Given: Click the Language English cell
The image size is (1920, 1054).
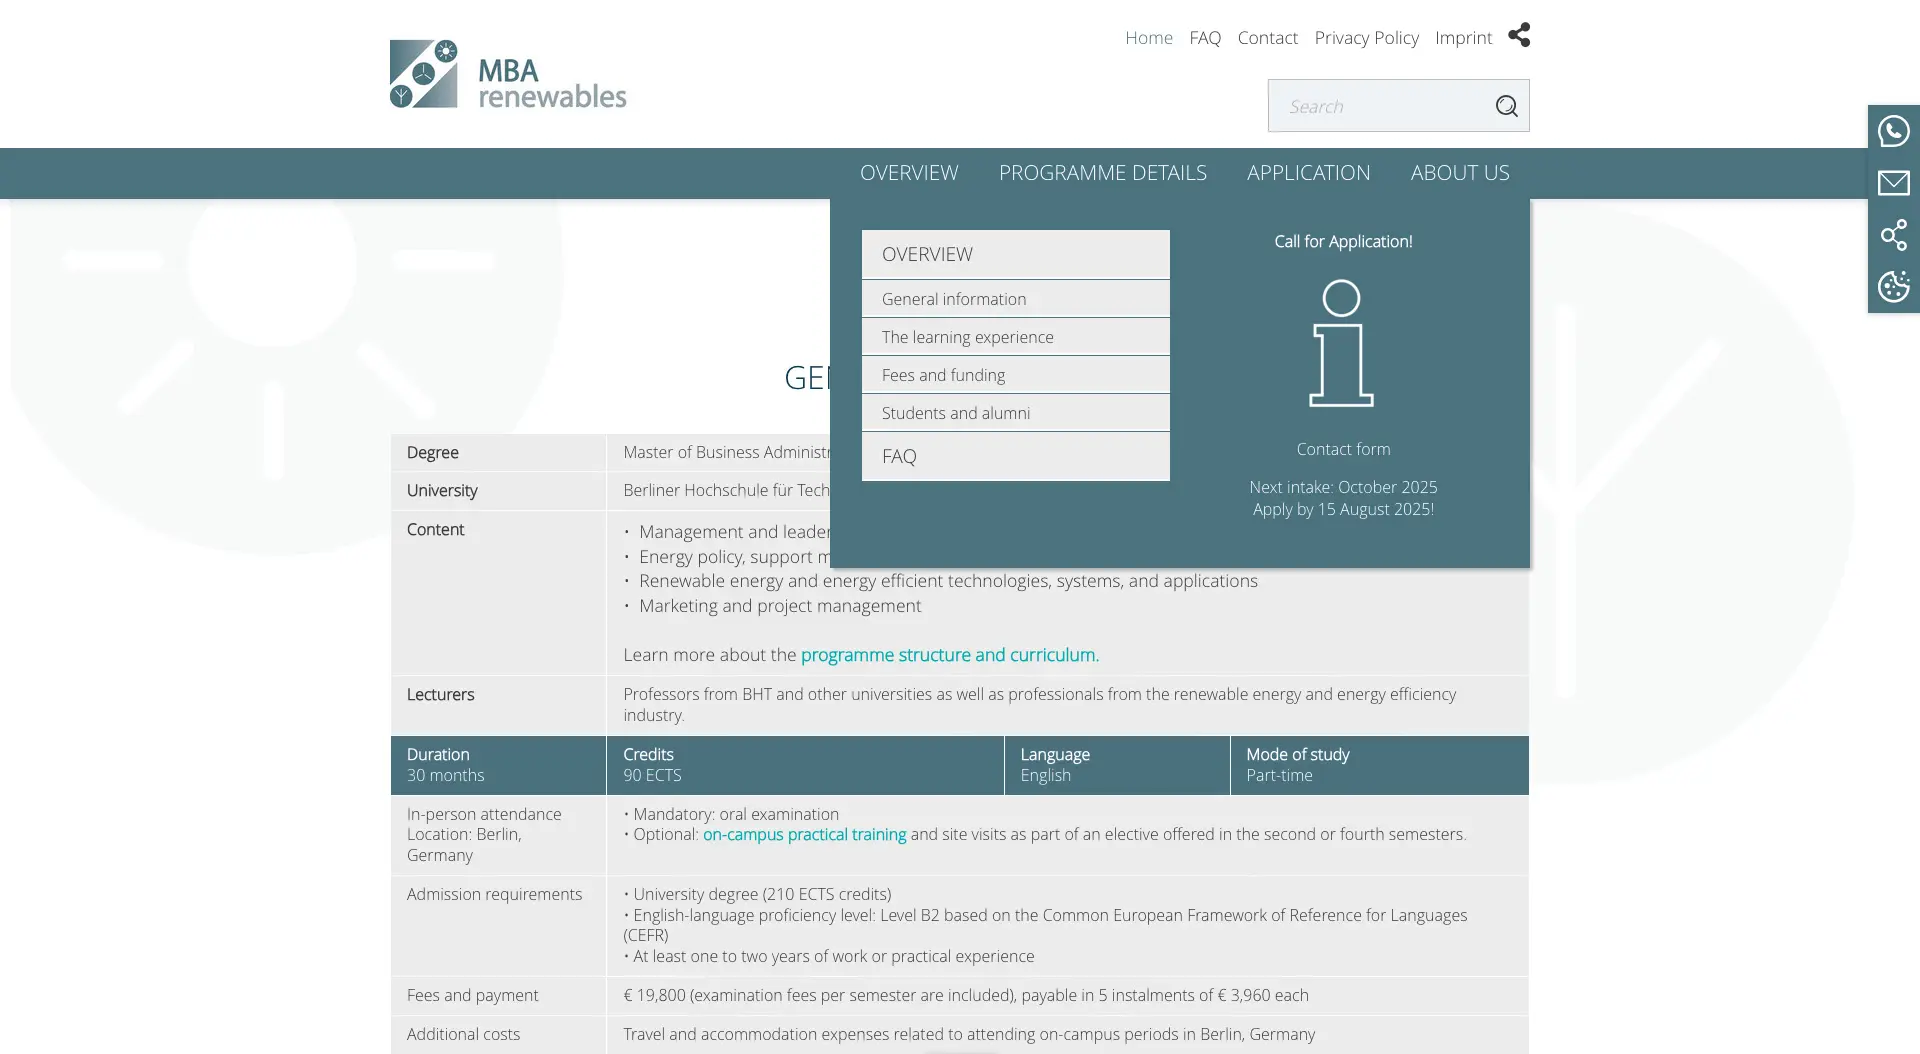Looking at the screenshot, I should (x=1116, y=765).
